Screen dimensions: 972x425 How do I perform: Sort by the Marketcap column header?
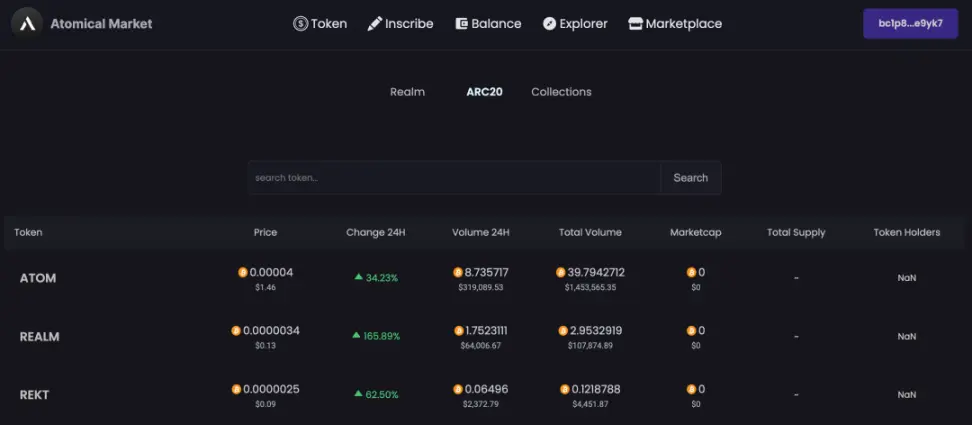[696, 232]
